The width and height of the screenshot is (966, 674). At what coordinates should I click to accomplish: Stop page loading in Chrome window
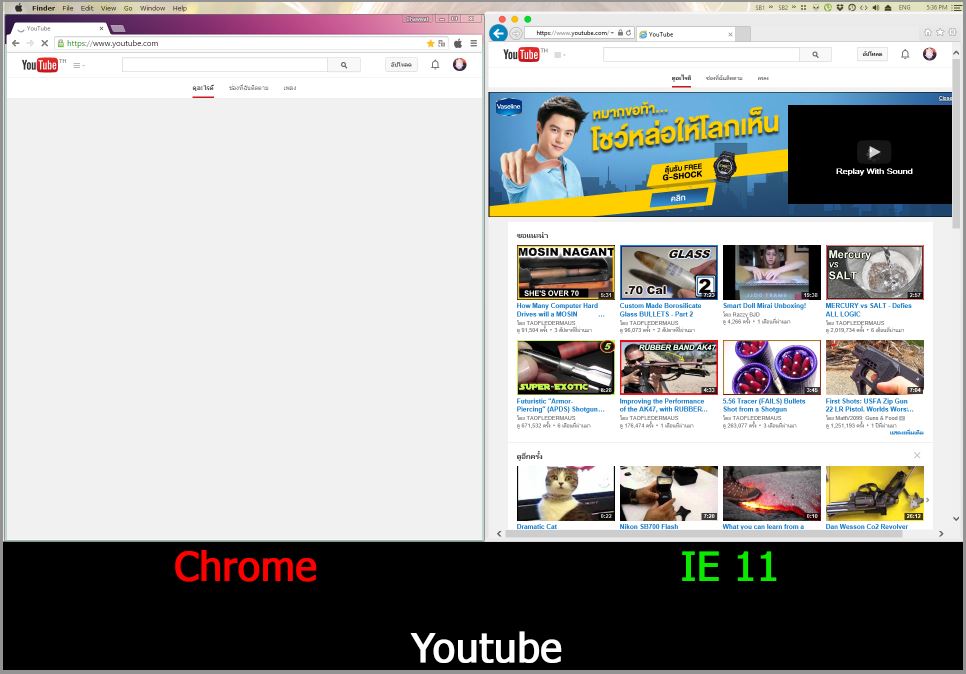[44, 43]
